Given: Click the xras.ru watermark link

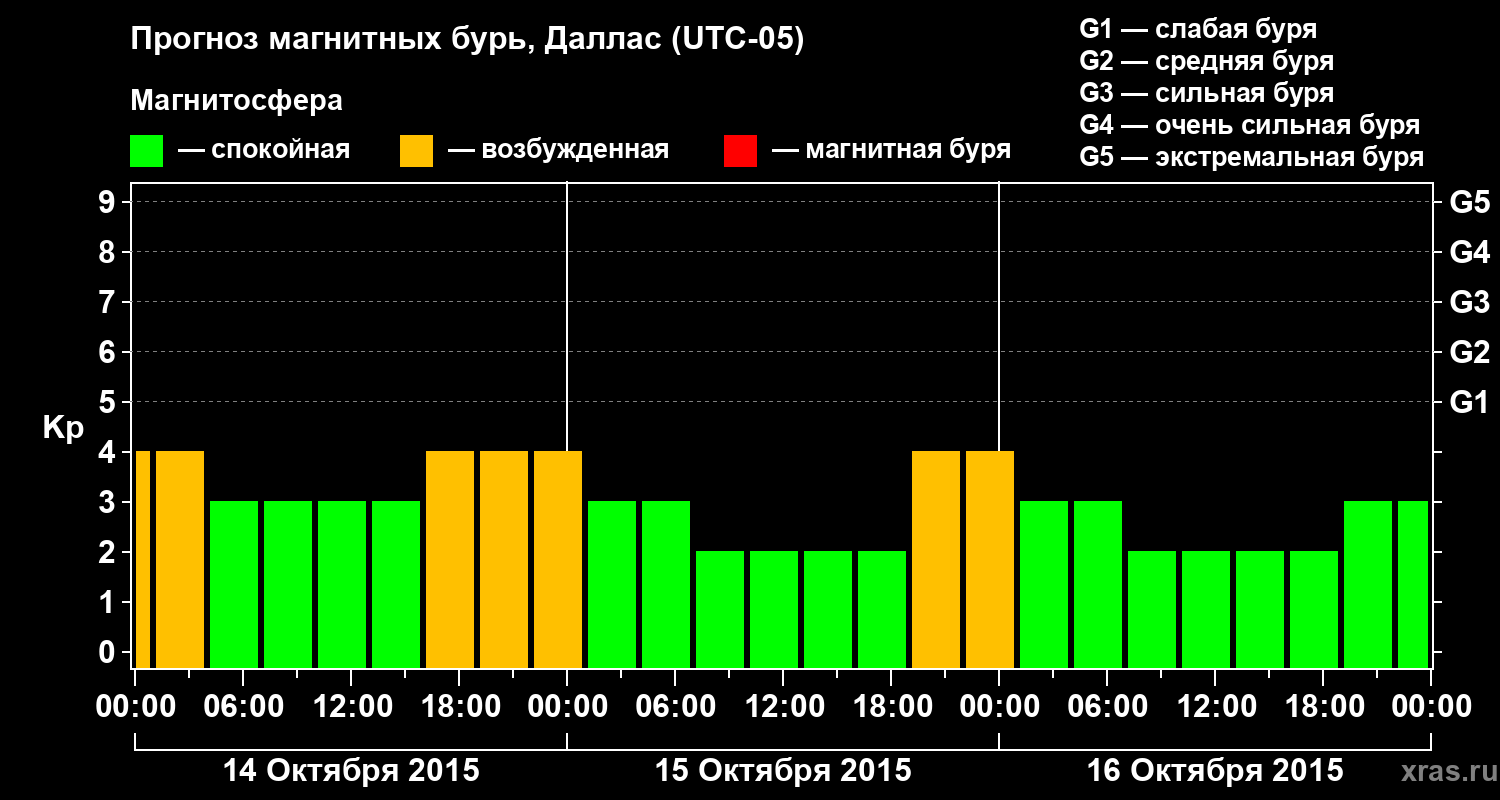Looking at the screenshot, I should tap(1444, 771).
